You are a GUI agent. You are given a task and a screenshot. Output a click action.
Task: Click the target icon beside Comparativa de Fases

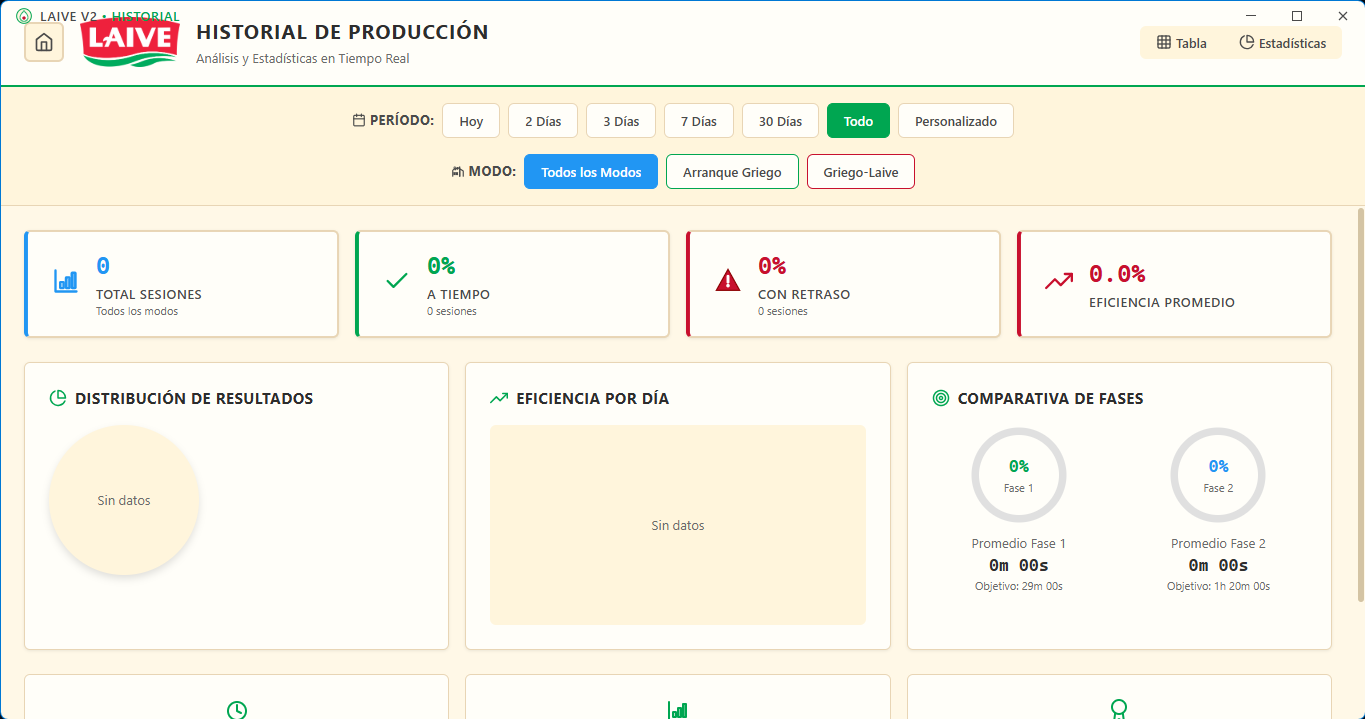click(940, 398)
